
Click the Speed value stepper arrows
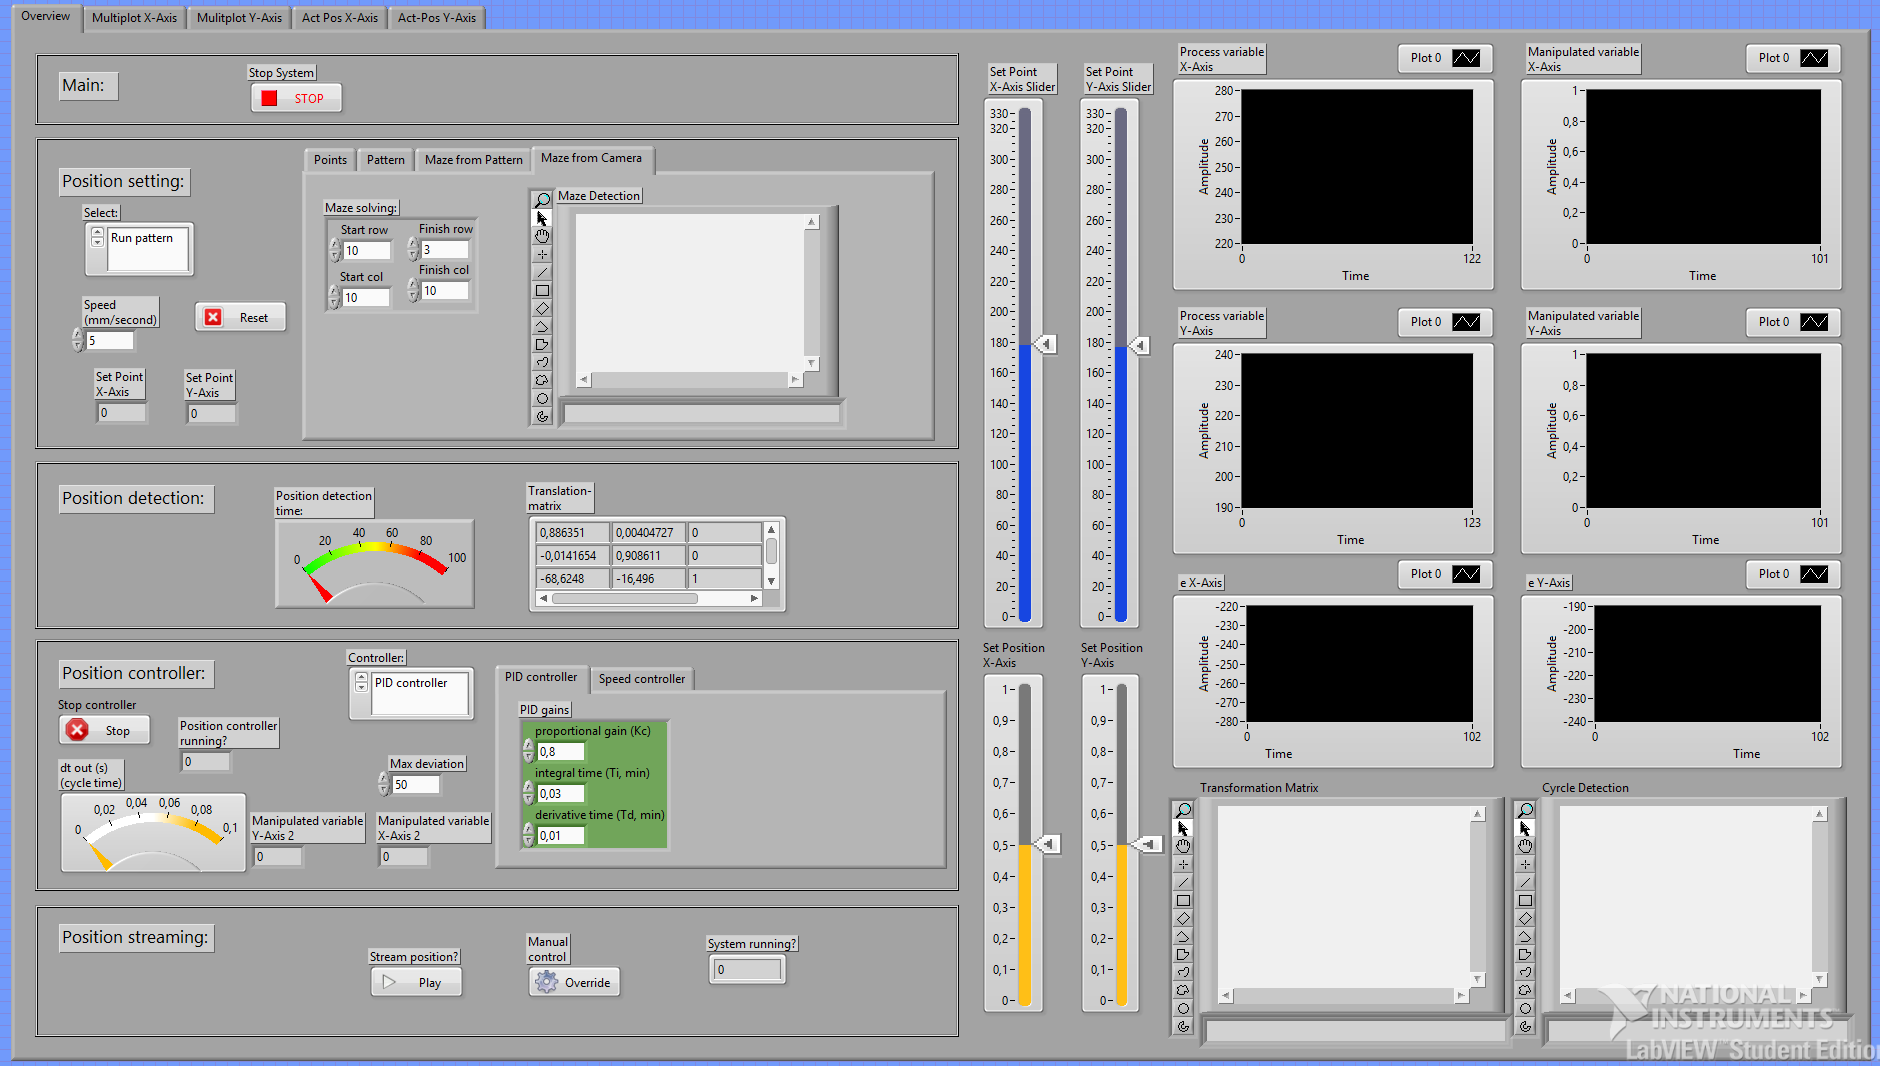click(x=78, y=340)
